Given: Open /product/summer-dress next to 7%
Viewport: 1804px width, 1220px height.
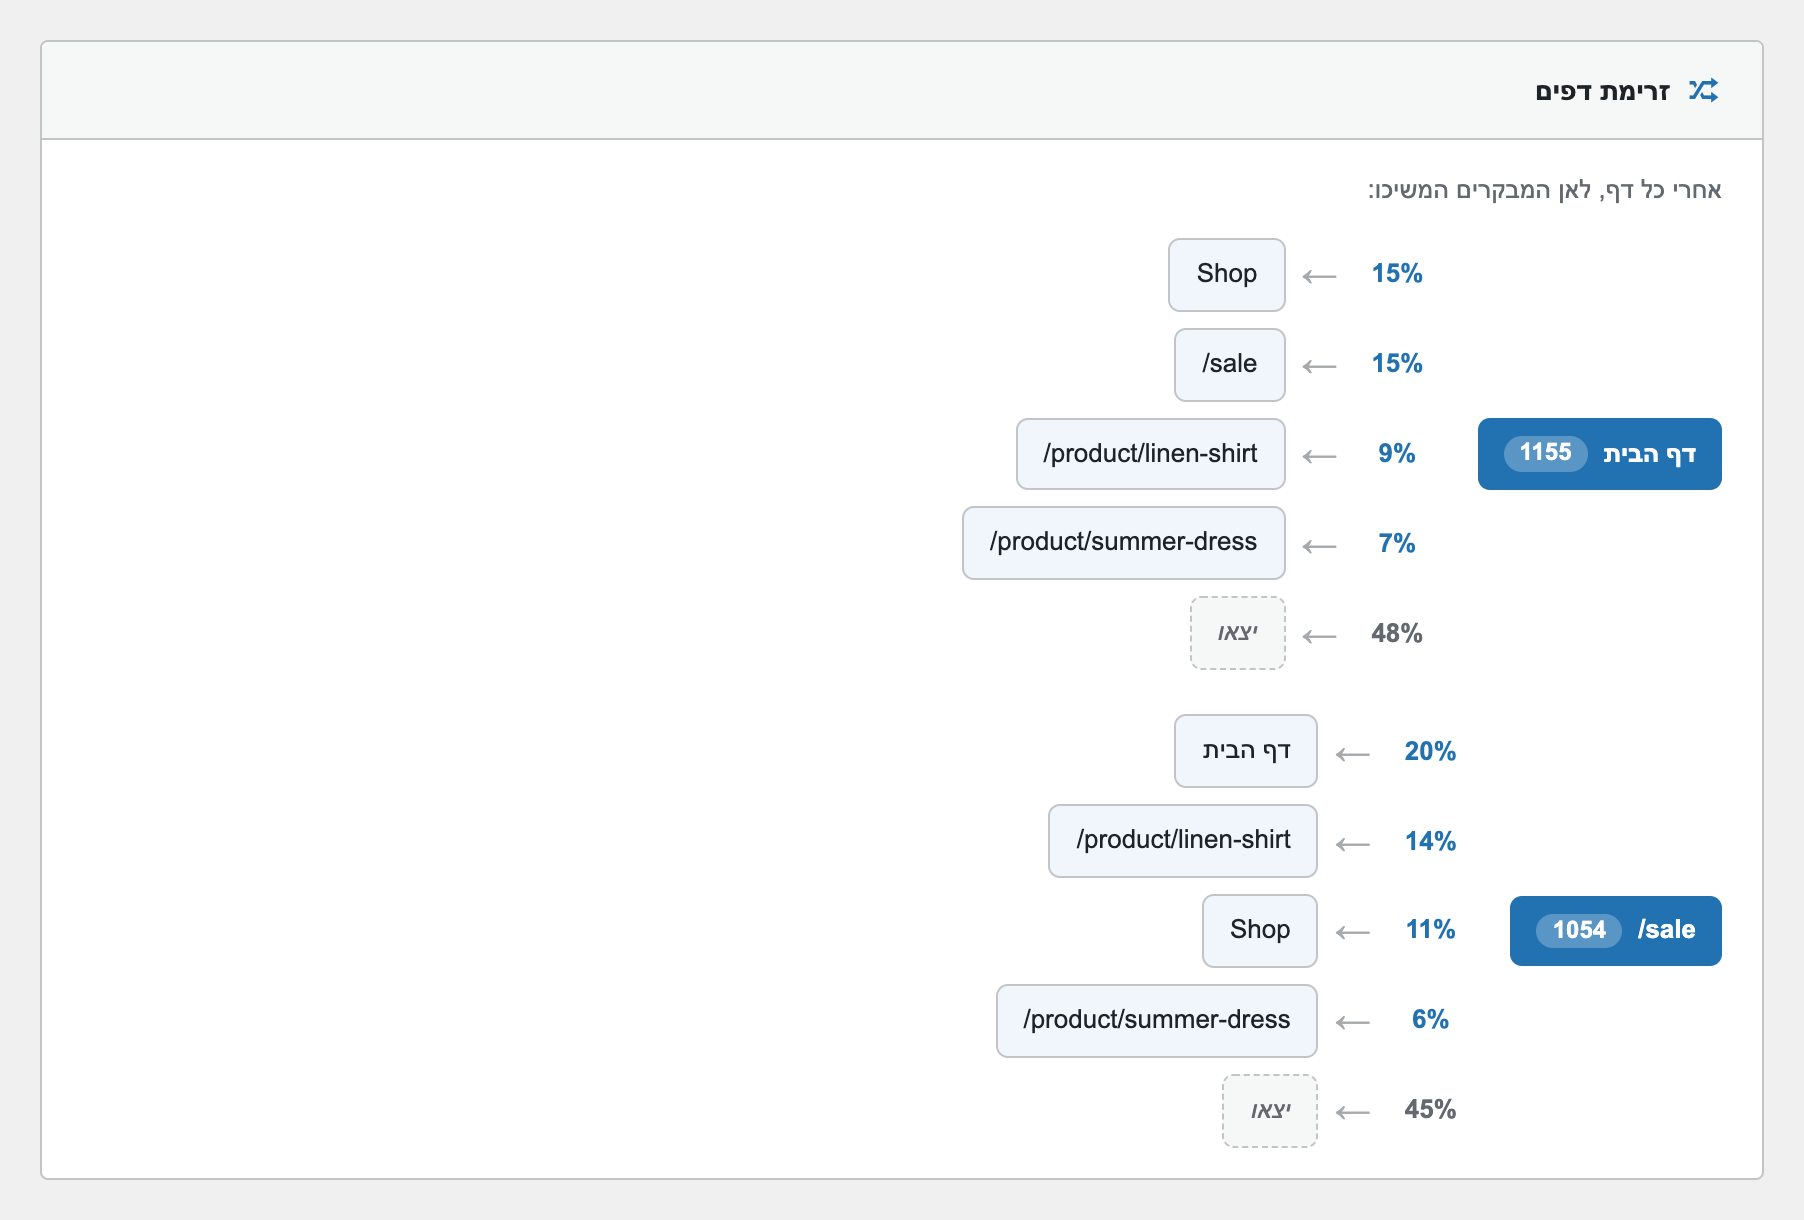Looking at the screenshot, I should point(1123,542).
